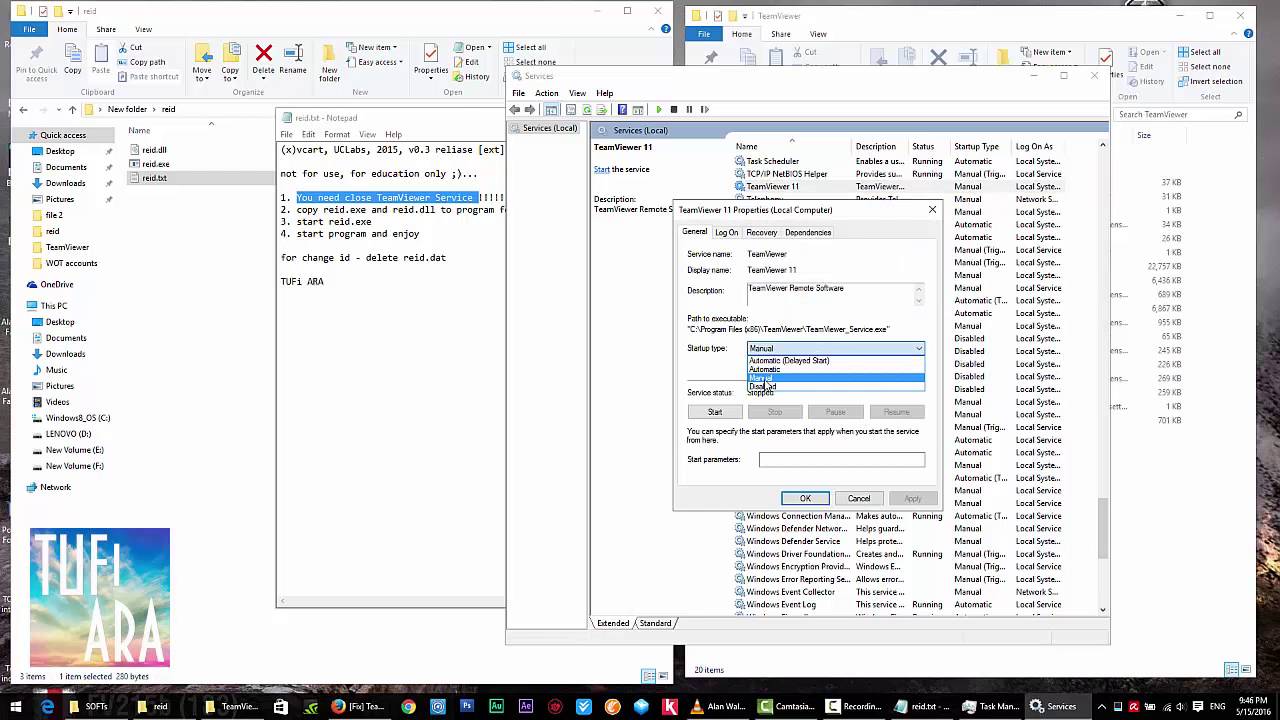
Task: Open Adobe Audition from the taskbar
Action: point(496,706)
